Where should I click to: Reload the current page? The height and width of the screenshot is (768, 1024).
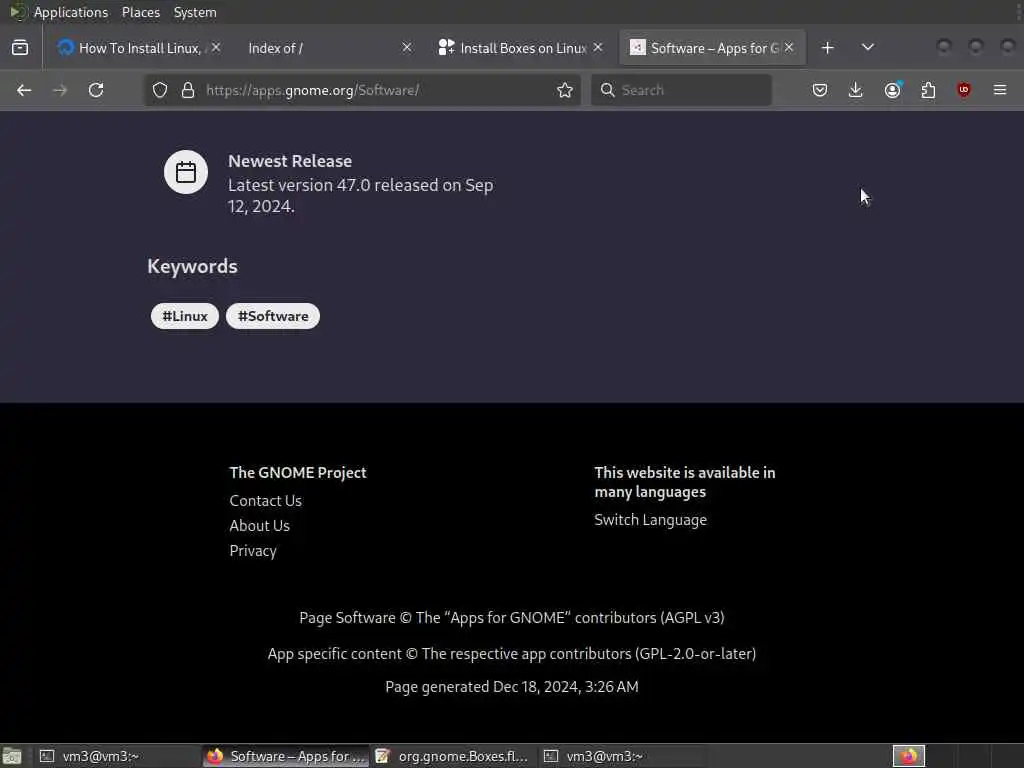tap(96, 90)
